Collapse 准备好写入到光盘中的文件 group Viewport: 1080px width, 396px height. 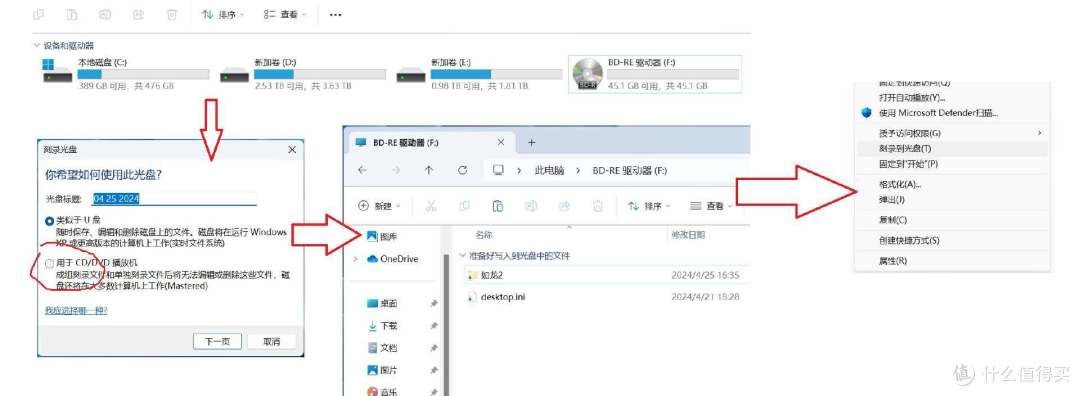(463, 256)
